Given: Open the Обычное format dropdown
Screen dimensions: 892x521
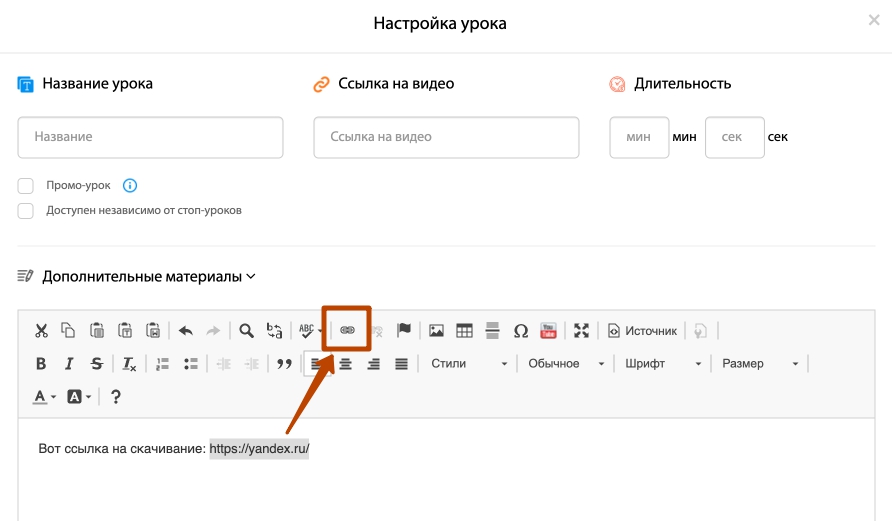Looking at the screenshot, I should [x=566, y=363].
